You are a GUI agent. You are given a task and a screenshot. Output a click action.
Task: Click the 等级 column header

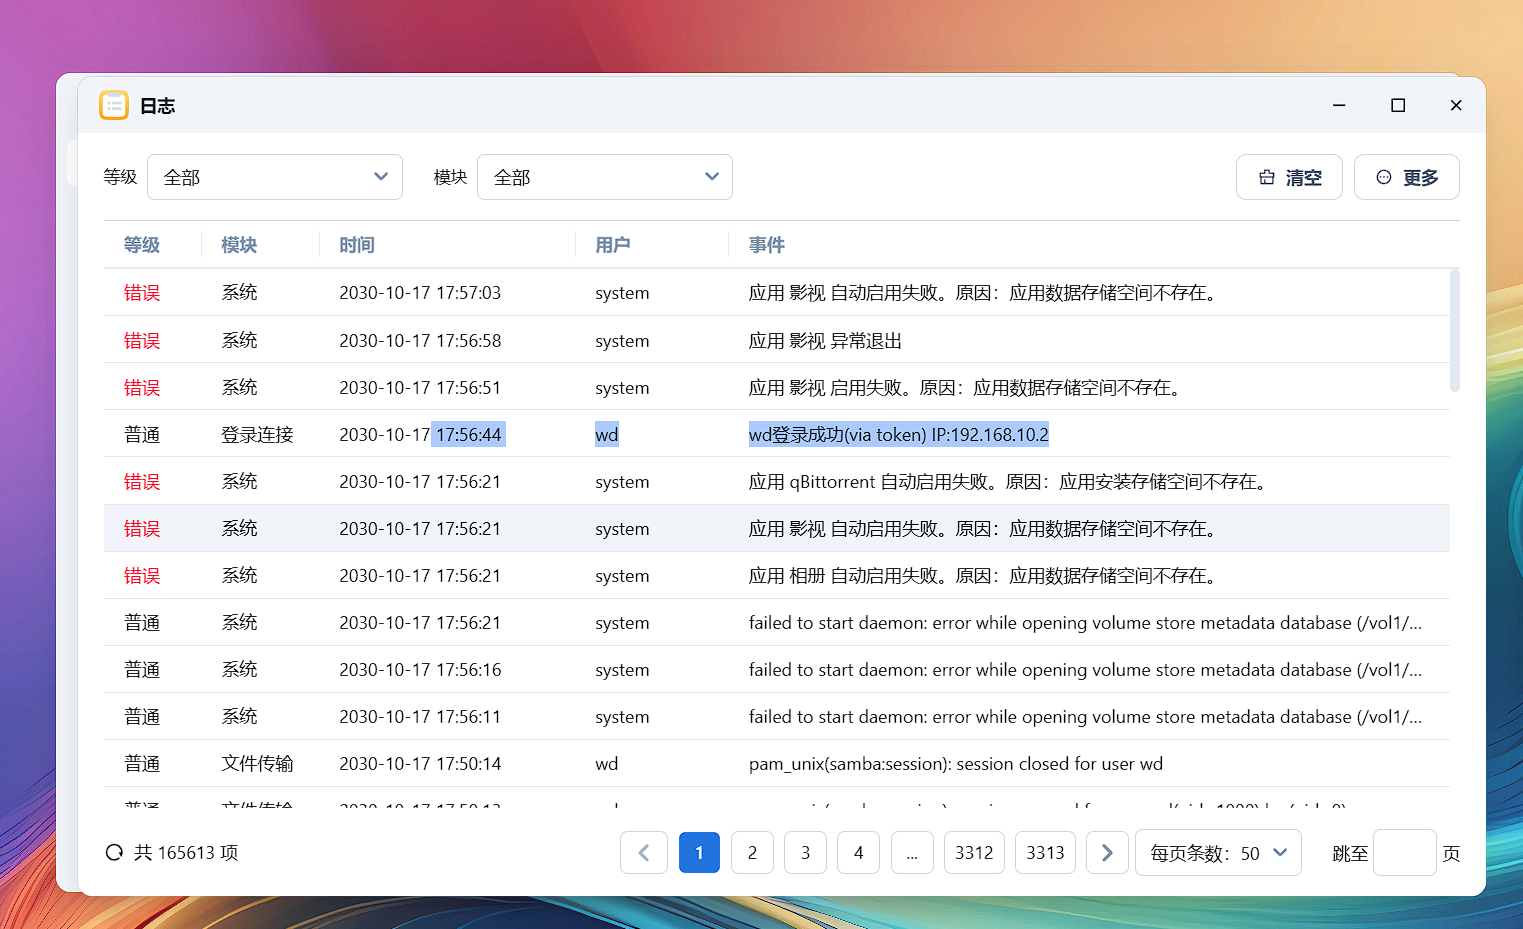click(142, 245)
